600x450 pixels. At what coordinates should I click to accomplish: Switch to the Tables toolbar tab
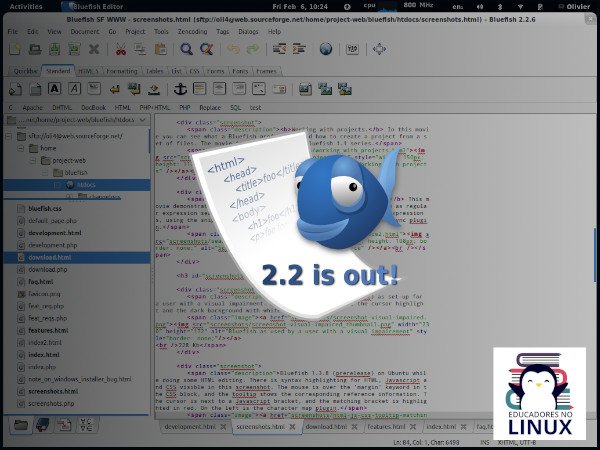pos(155,71)
